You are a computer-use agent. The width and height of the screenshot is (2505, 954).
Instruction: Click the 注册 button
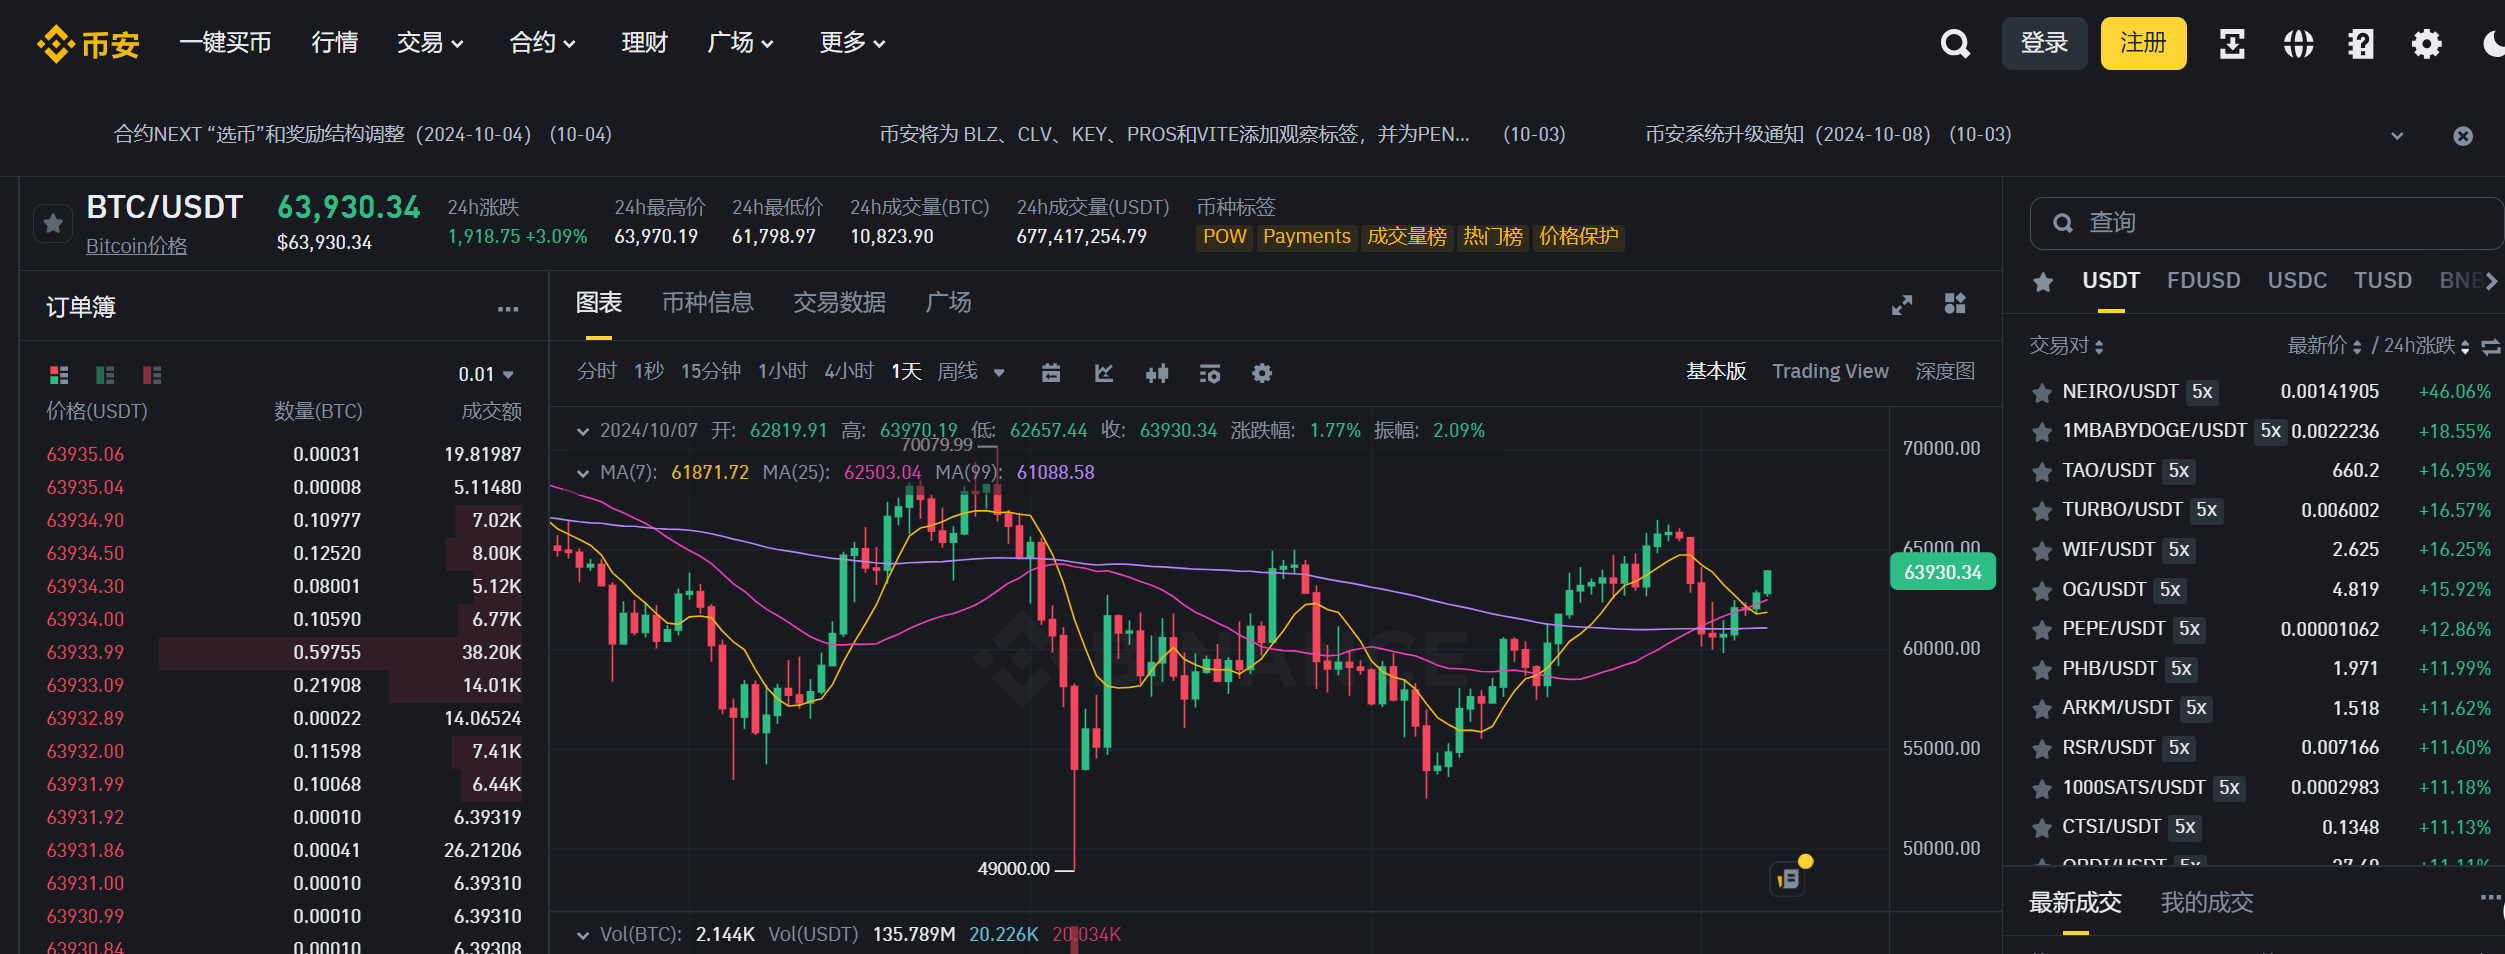click(x=2143, y=43)
